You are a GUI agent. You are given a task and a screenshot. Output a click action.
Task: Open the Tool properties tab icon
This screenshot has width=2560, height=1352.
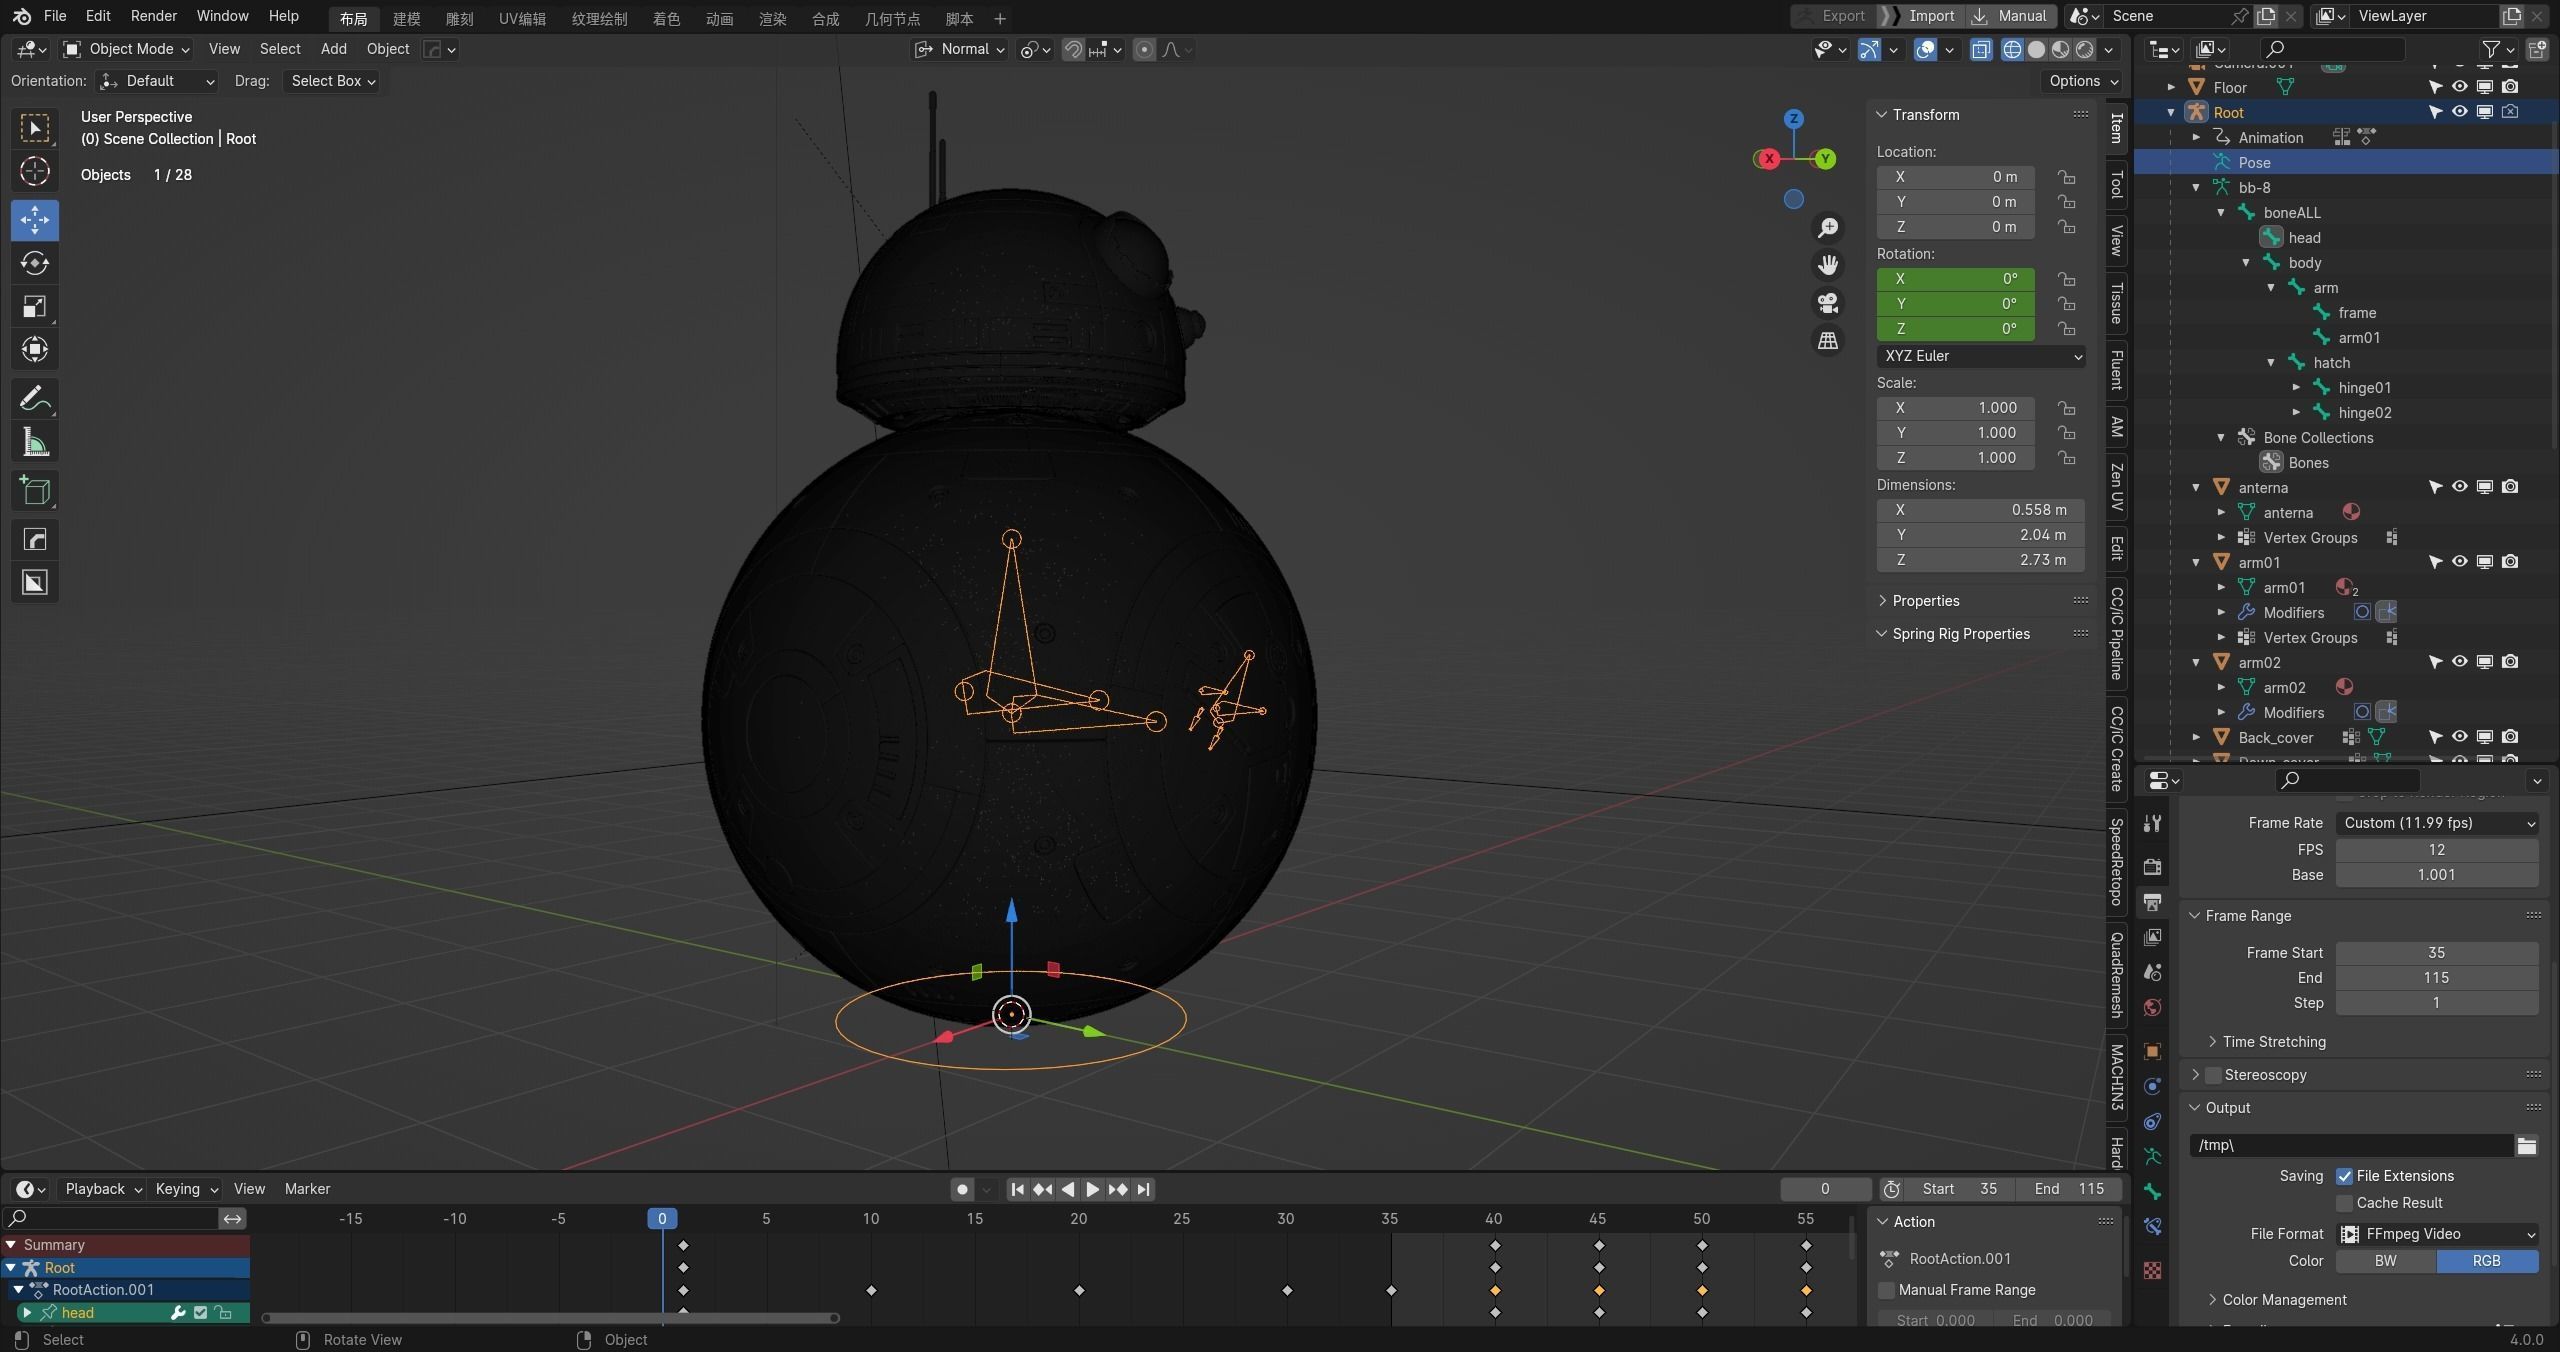click(2153, 823)
